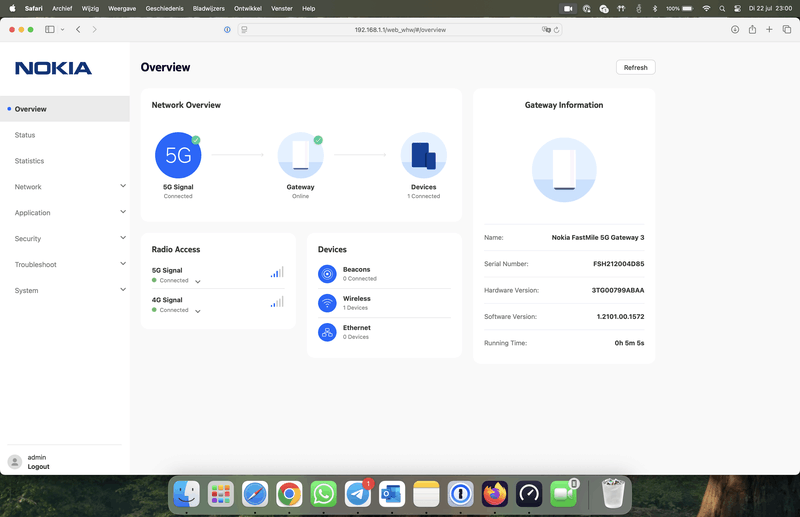
Task: Open the Bladwijzers menu
Action: 209,9
